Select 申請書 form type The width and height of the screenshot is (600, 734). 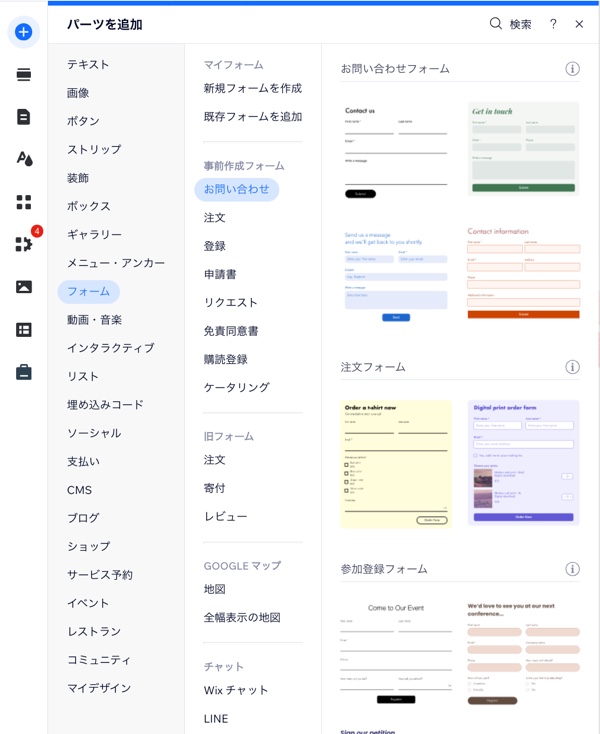[220, 274]
